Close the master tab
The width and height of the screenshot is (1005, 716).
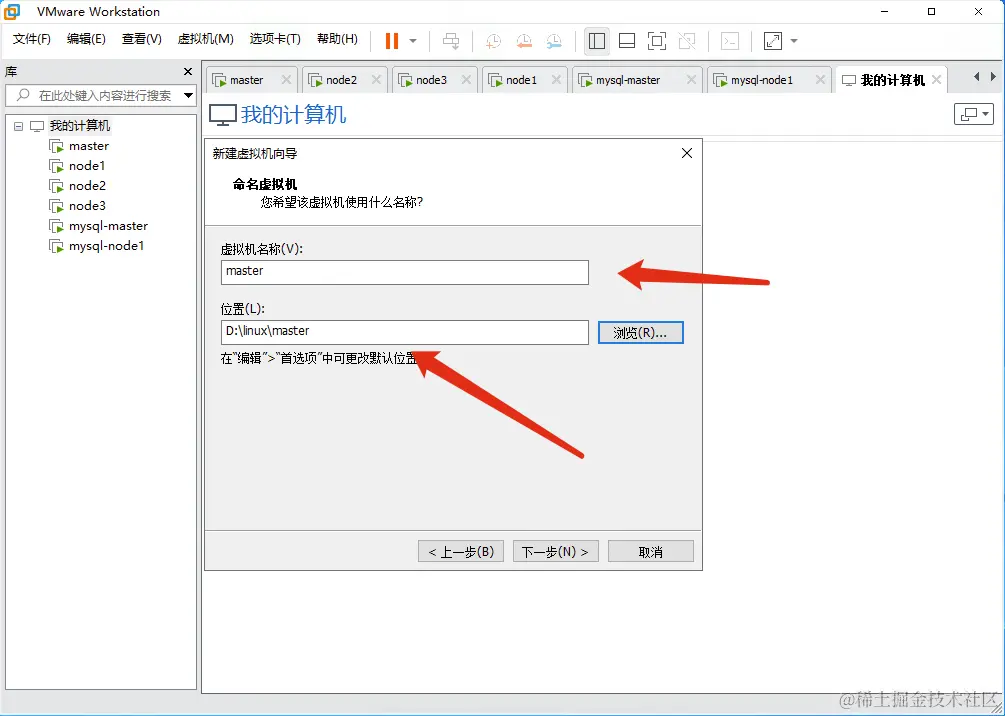click(287, 79)
